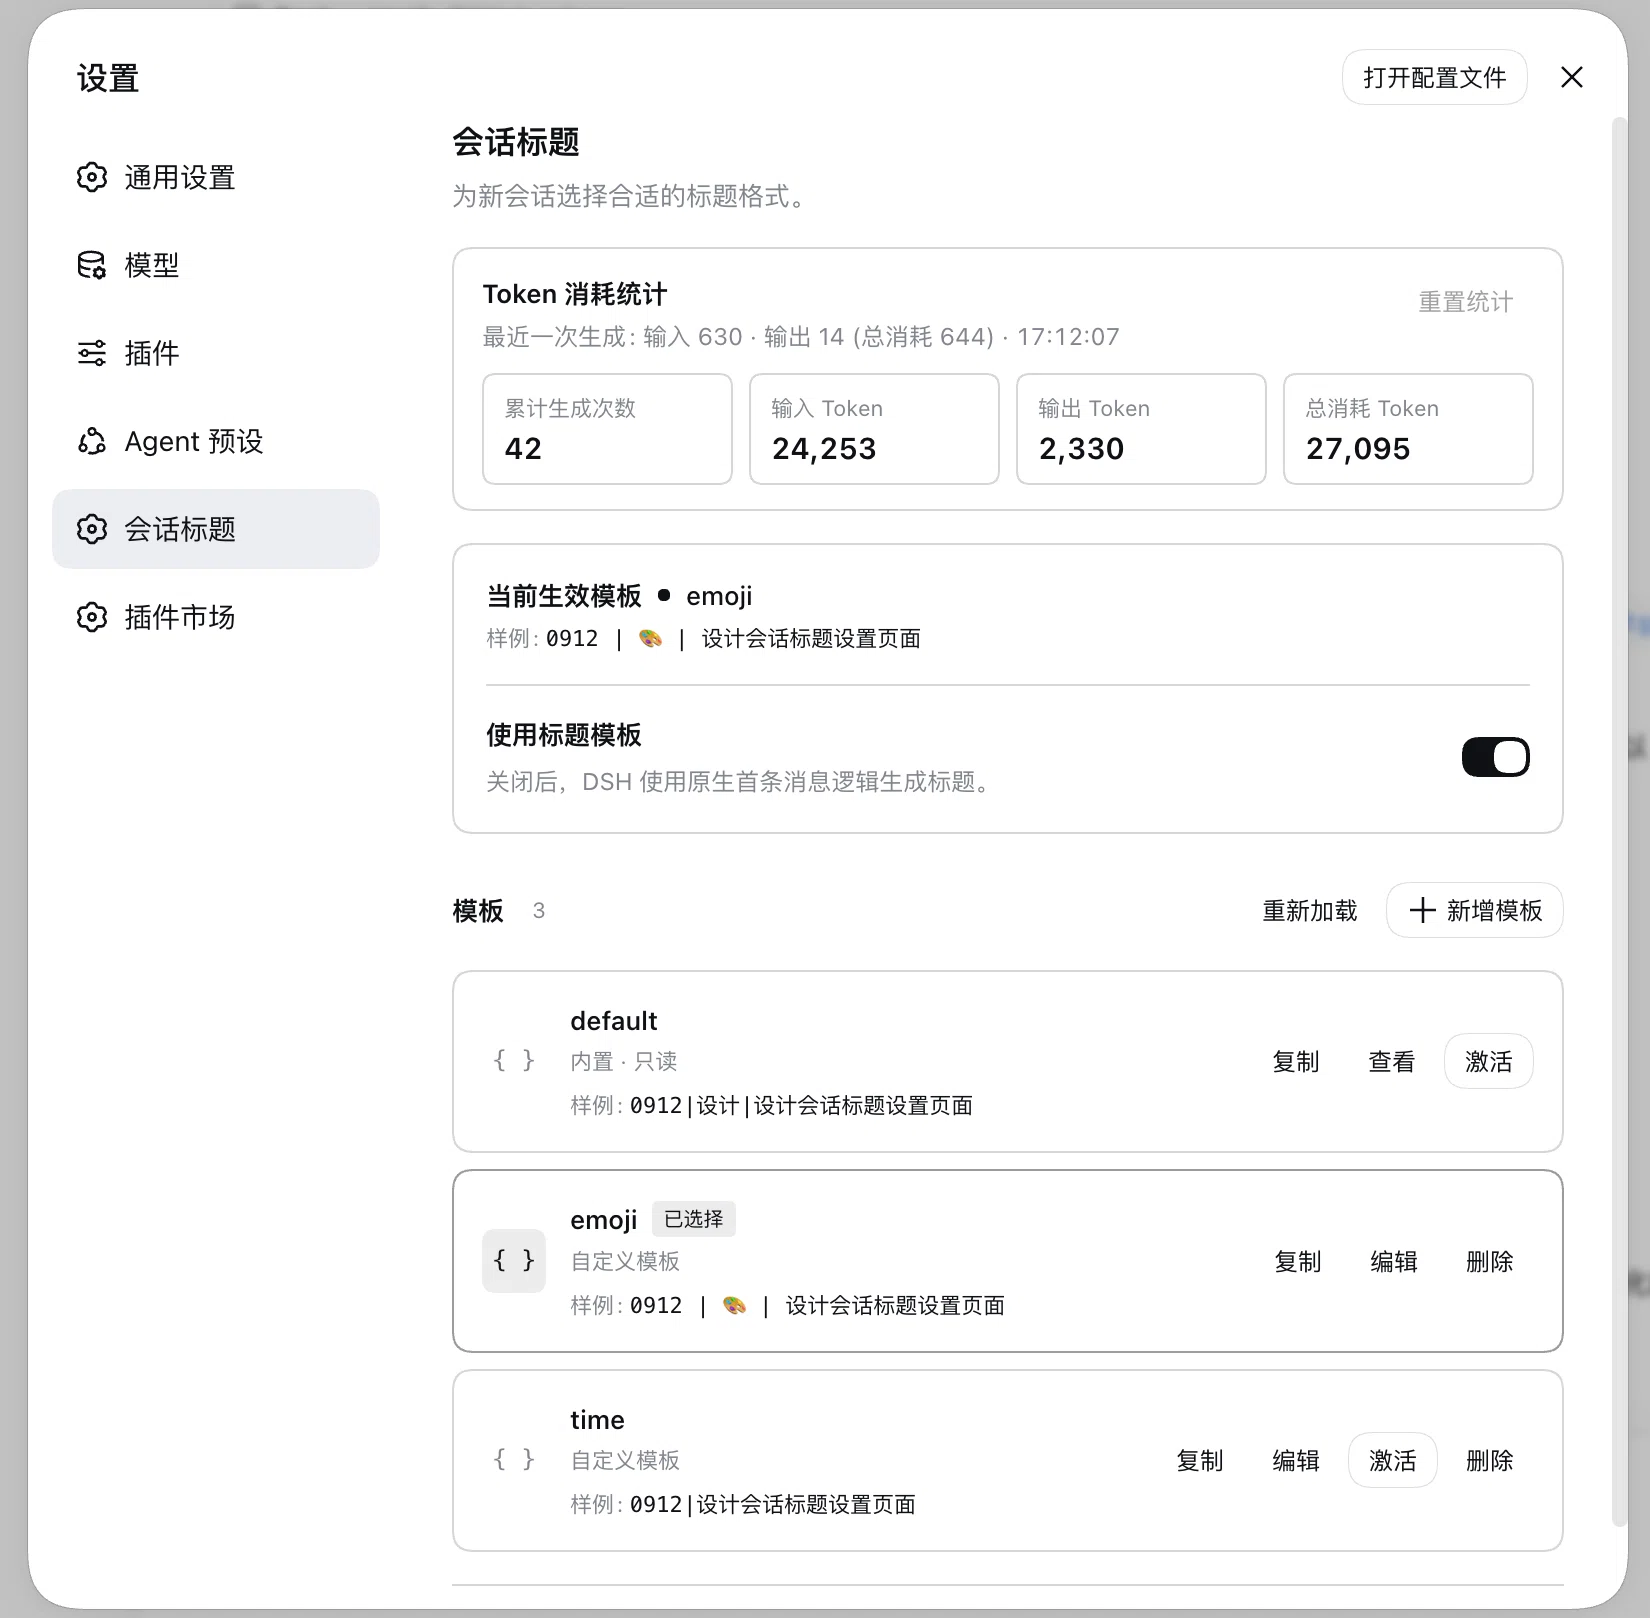Click 新增模板 button
1650x1618 pixels.
click(1474, 910)
